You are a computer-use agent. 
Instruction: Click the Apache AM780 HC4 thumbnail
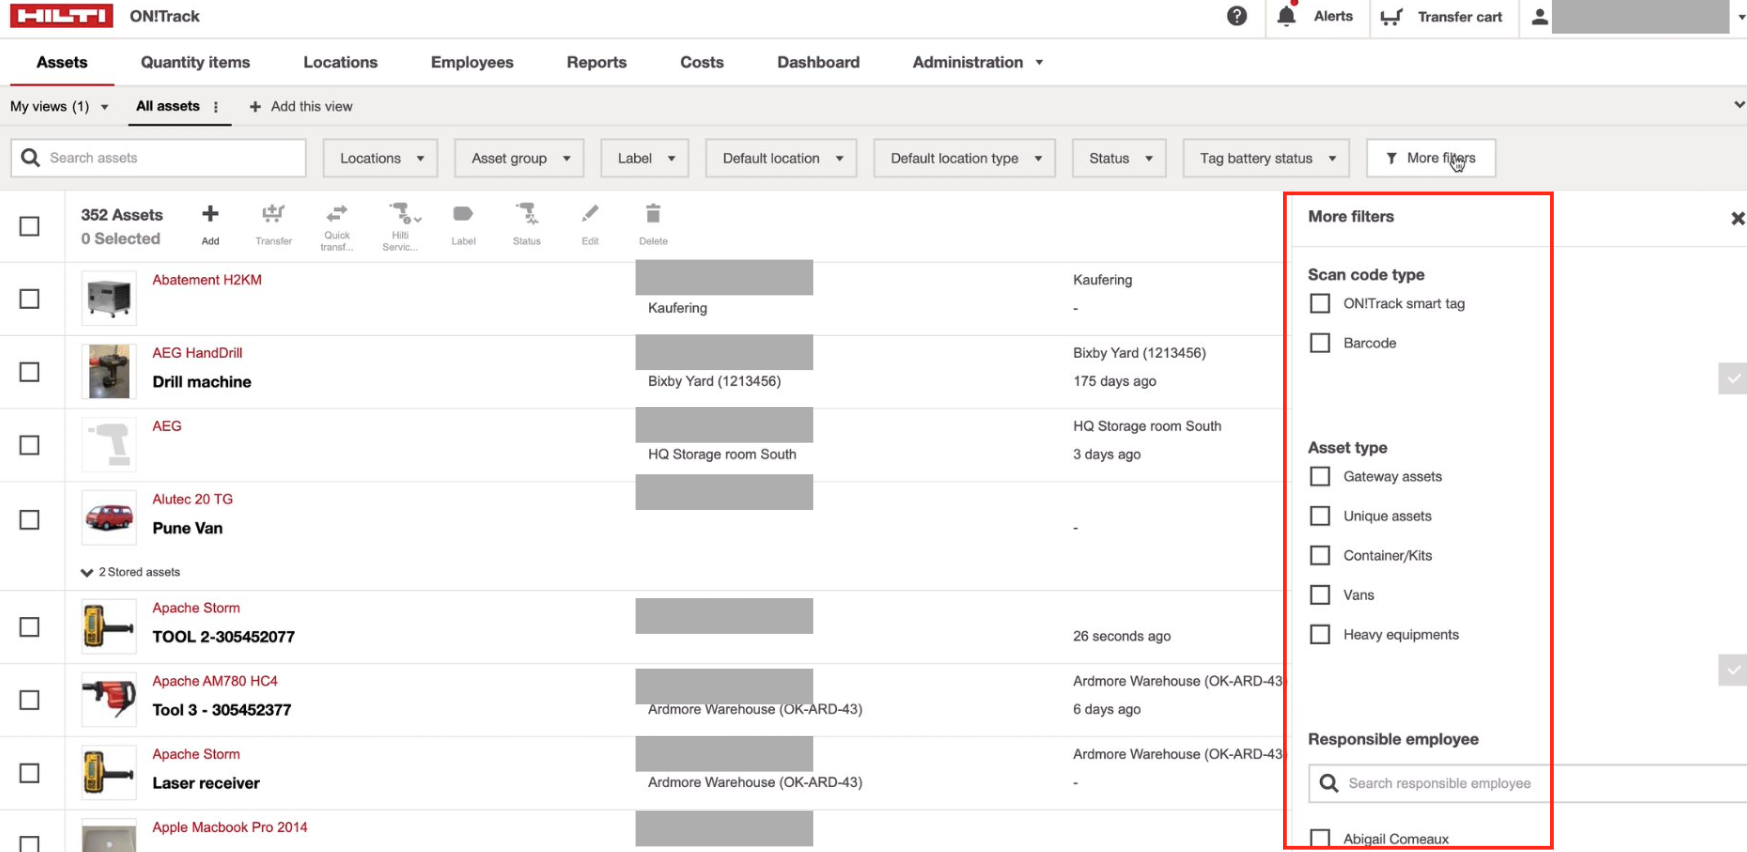[109, 699]
